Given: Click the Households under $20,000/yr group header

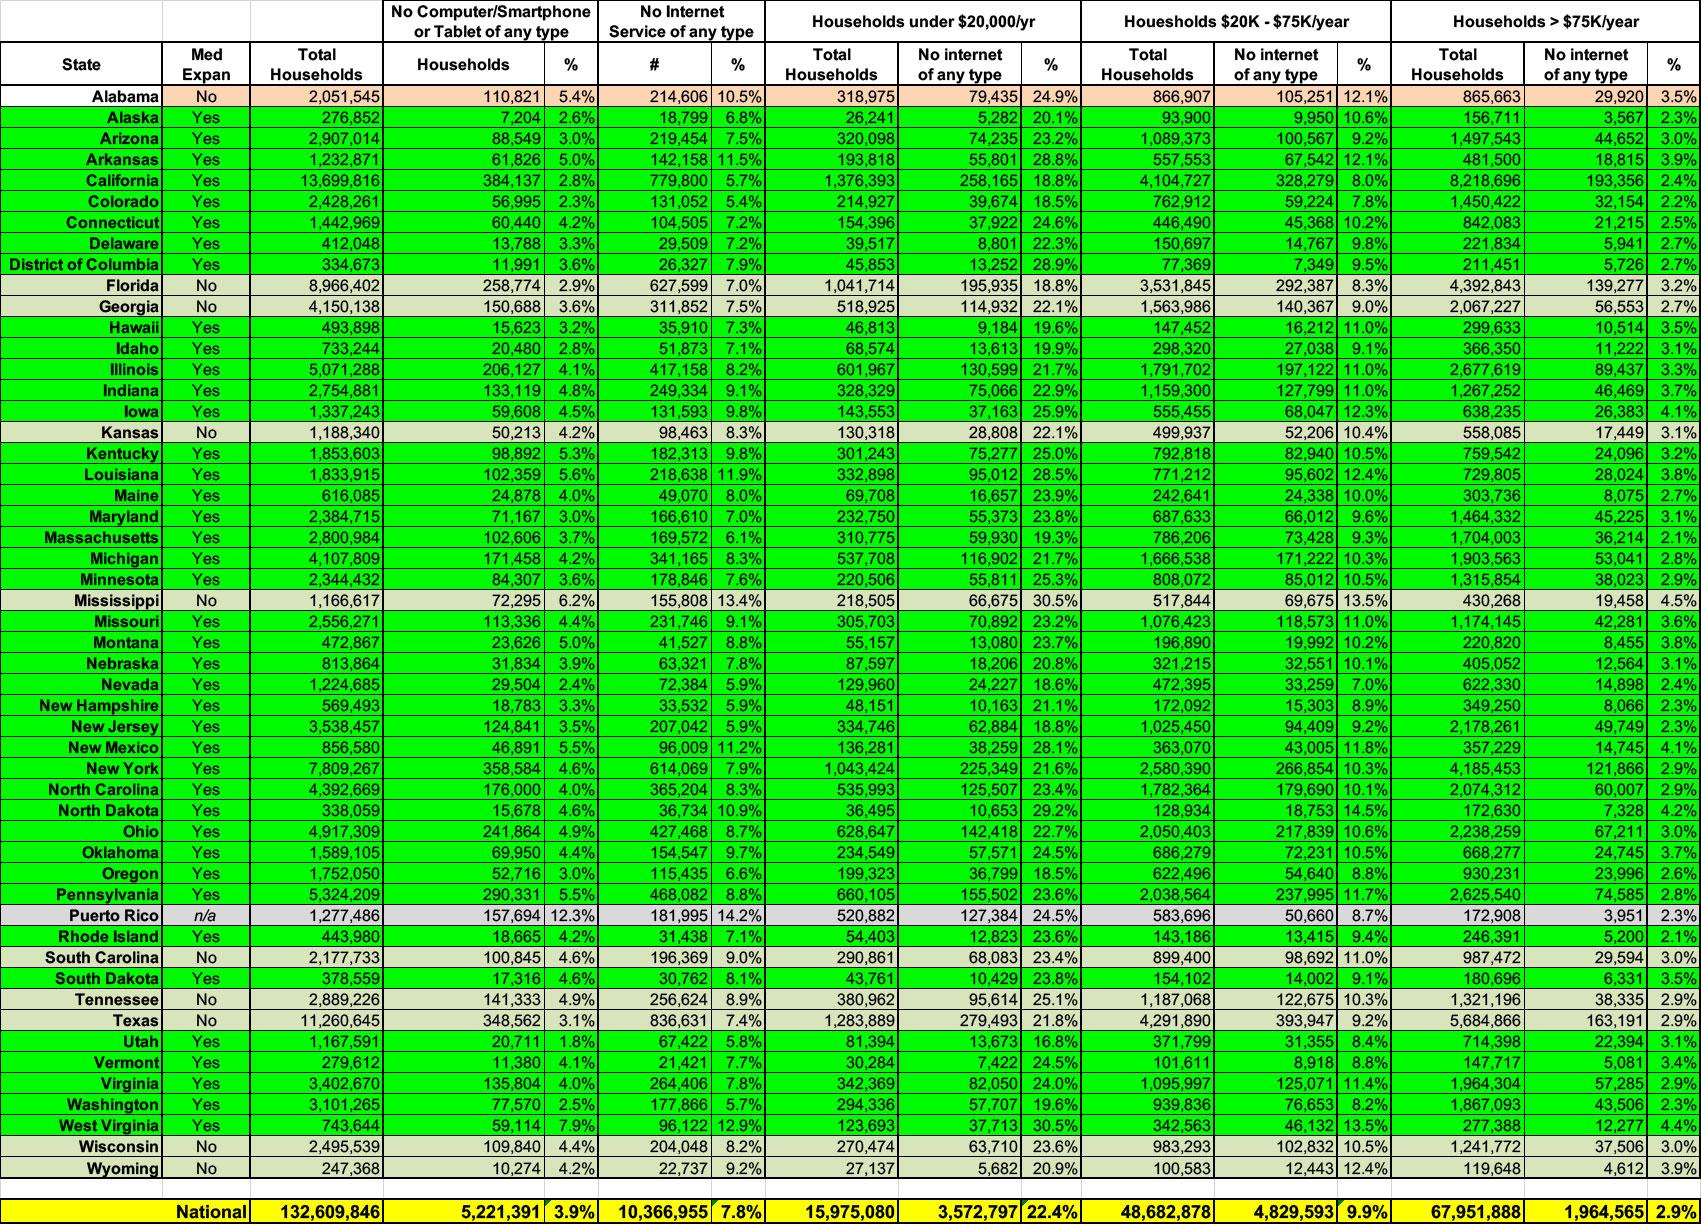Looking at the screenshot, I should pyautogui.click(x=923, y=21).
